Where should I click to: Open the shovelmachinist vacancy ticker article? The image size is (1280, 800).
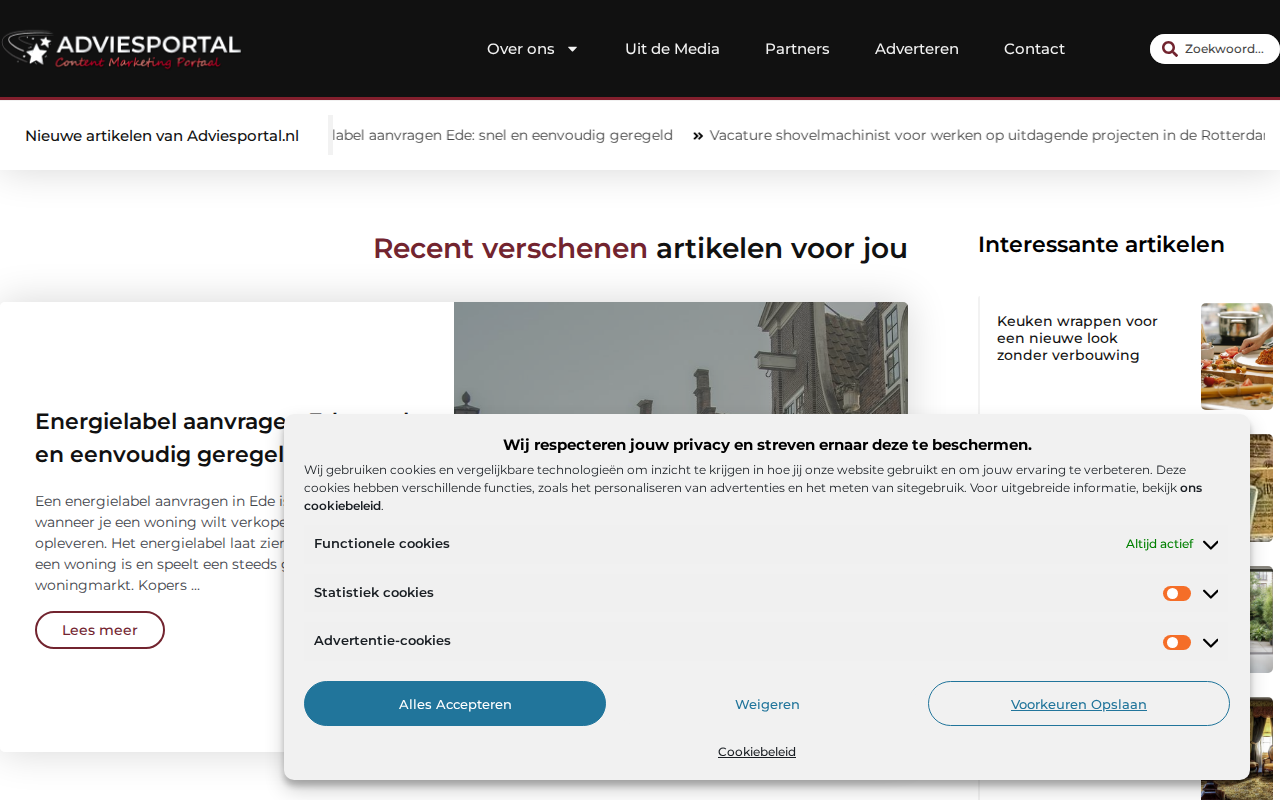point(986,135)
